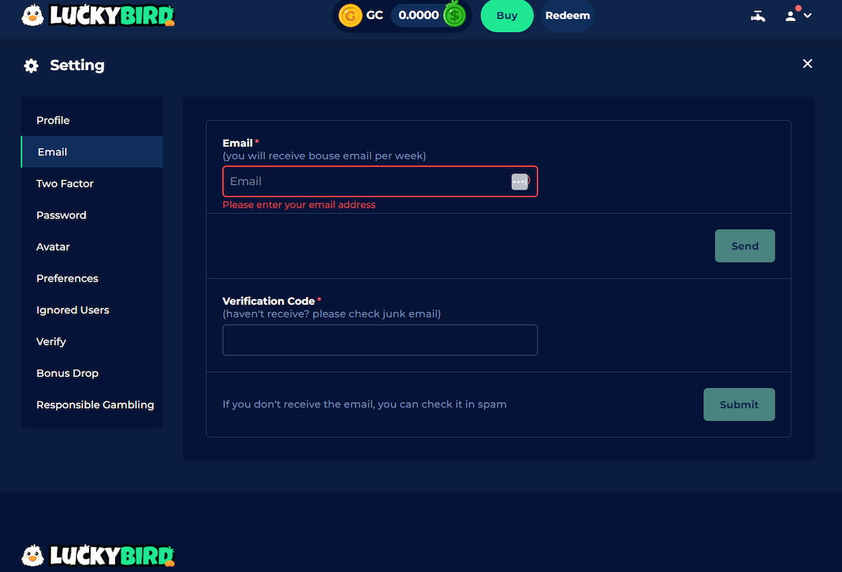Viewport: 842px width, 572px height.
Task: Click 'Please enter your email address' error text
Action: pyautogui.click(x=299, y=205)
